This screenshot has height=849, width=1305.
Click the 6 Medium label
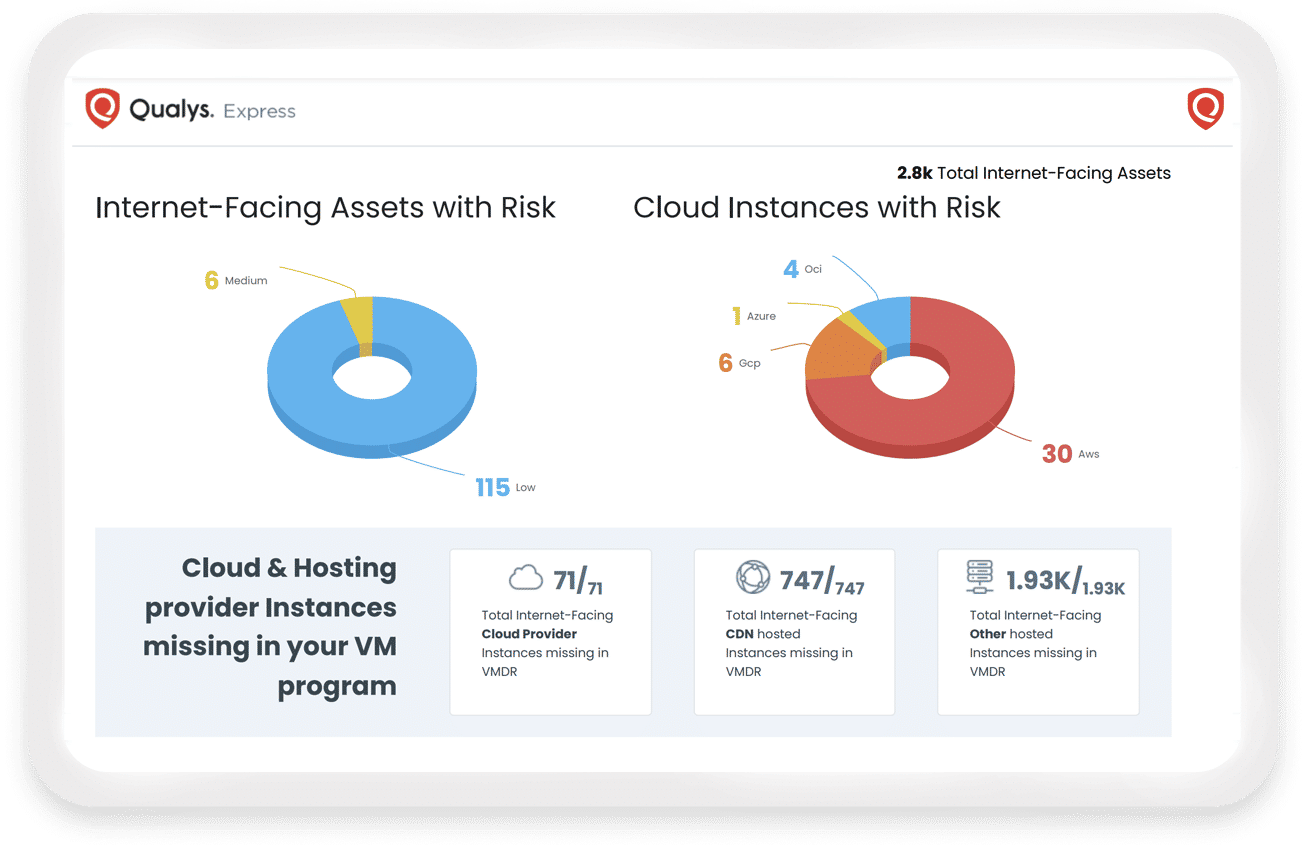click(236, 281)
